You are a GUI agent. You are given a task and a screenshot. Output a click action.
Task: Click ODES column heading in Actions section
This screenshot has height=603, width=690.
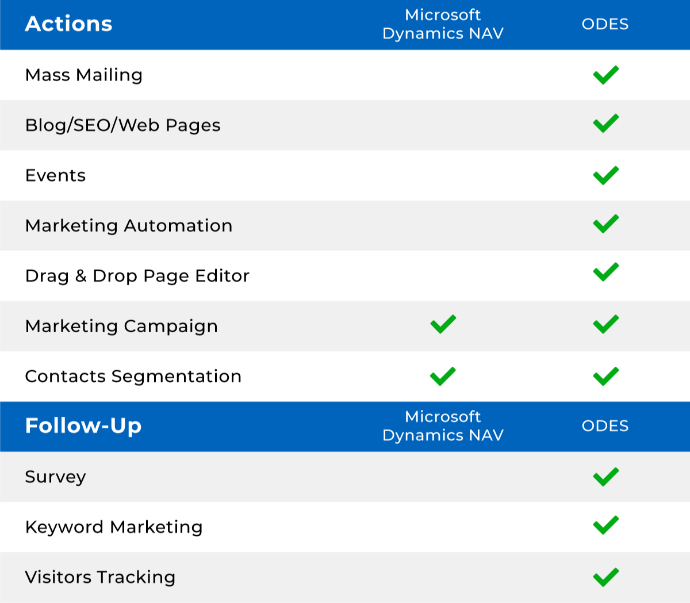[605, 24]
